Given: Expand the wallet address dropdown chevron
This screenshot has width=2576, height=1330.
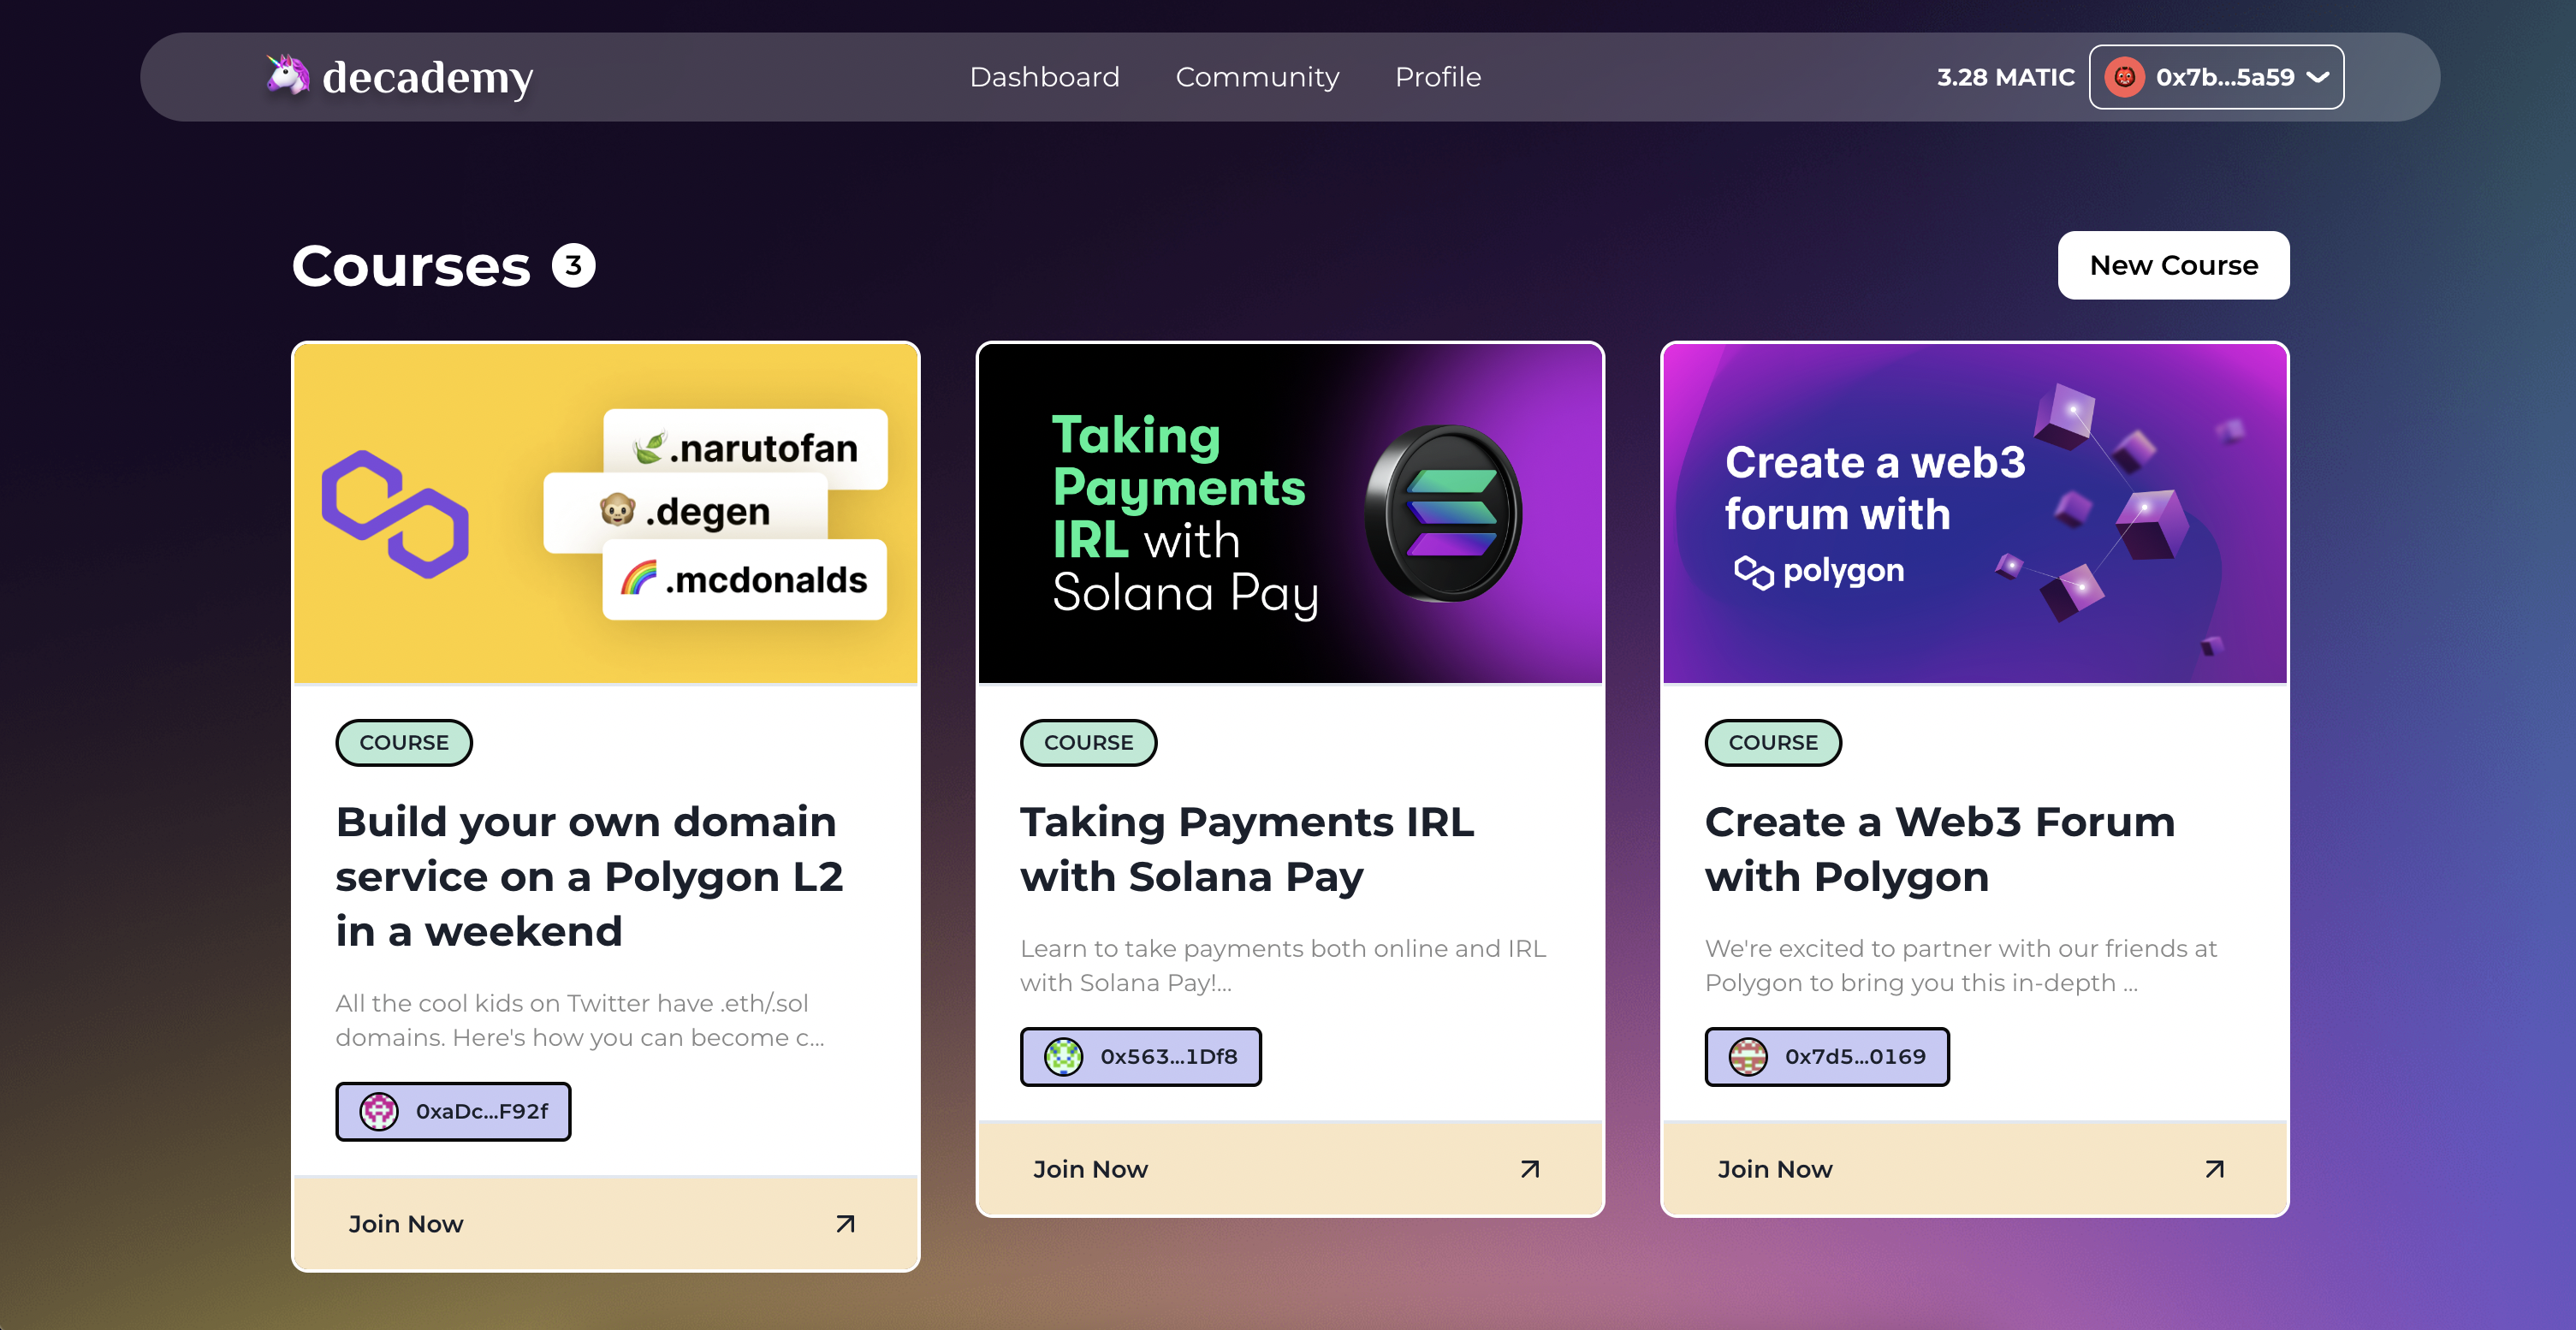Looking at the screenshot, I should pyautogui.click(x=2318, y=77).
